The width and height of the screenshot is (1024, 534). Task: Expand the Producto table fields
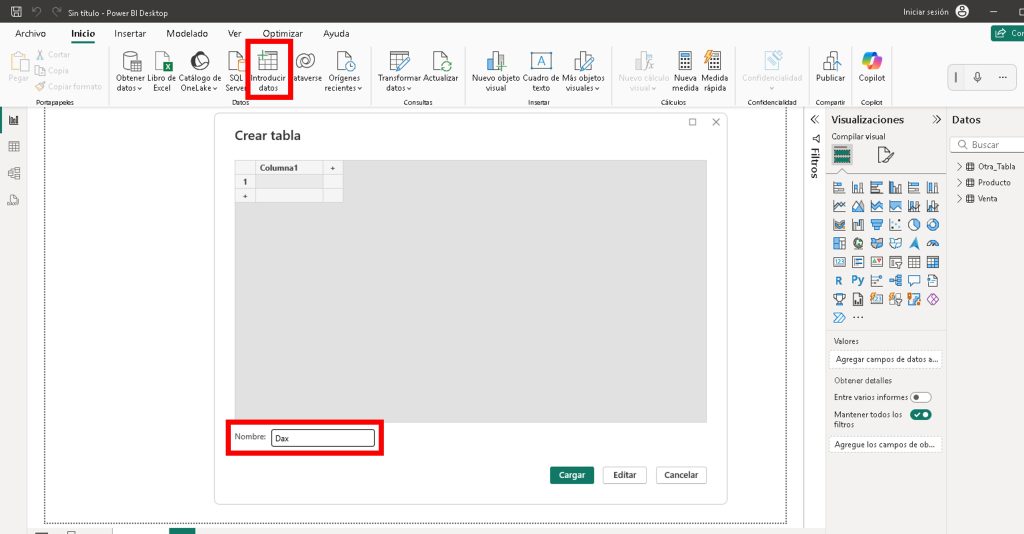coord(959,183)
